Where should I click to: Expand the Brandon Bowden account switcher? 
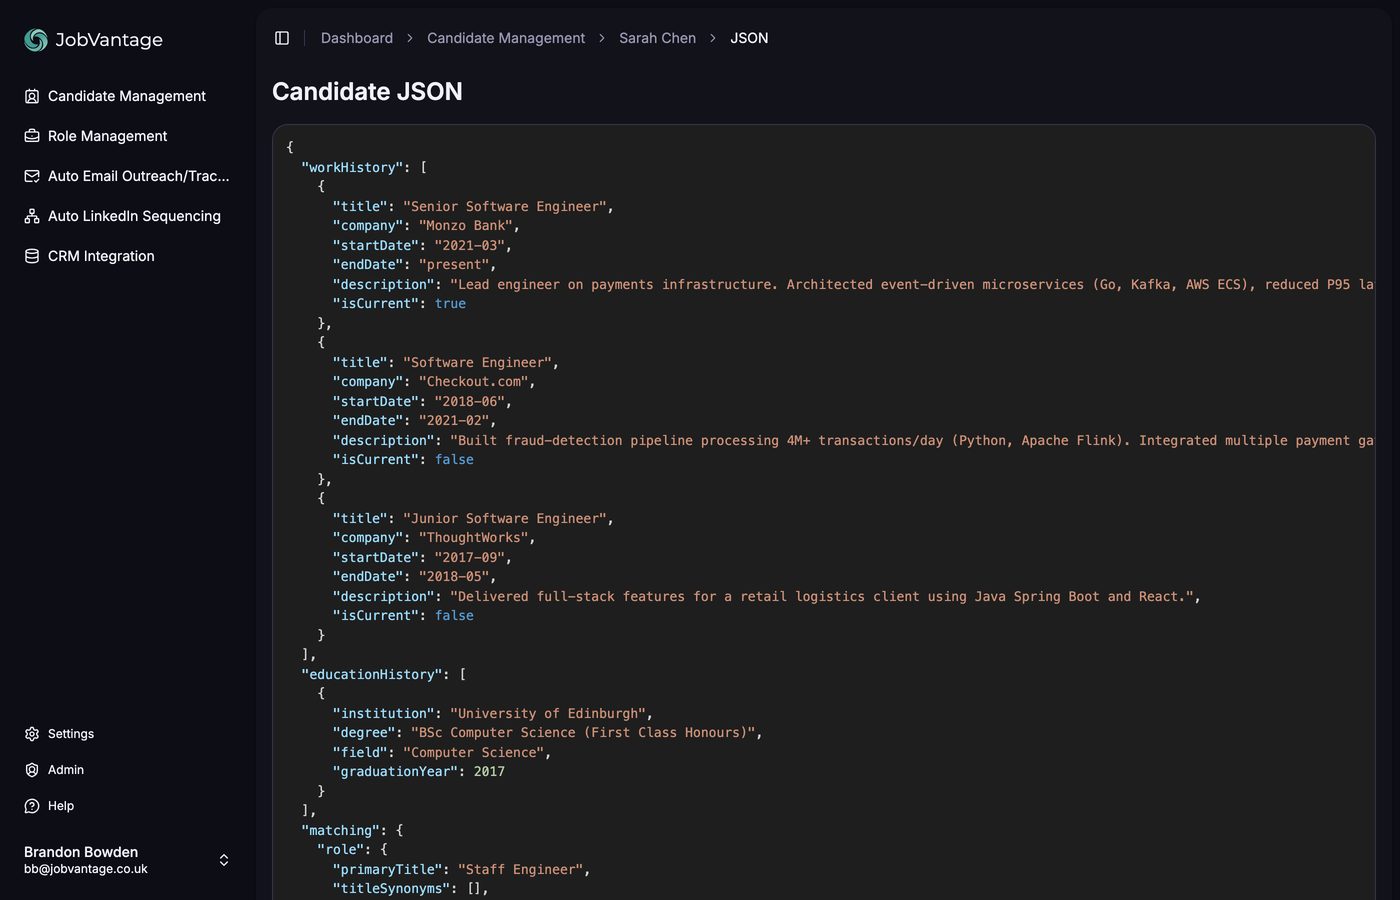pyautogui.click(x=224, y=860)
